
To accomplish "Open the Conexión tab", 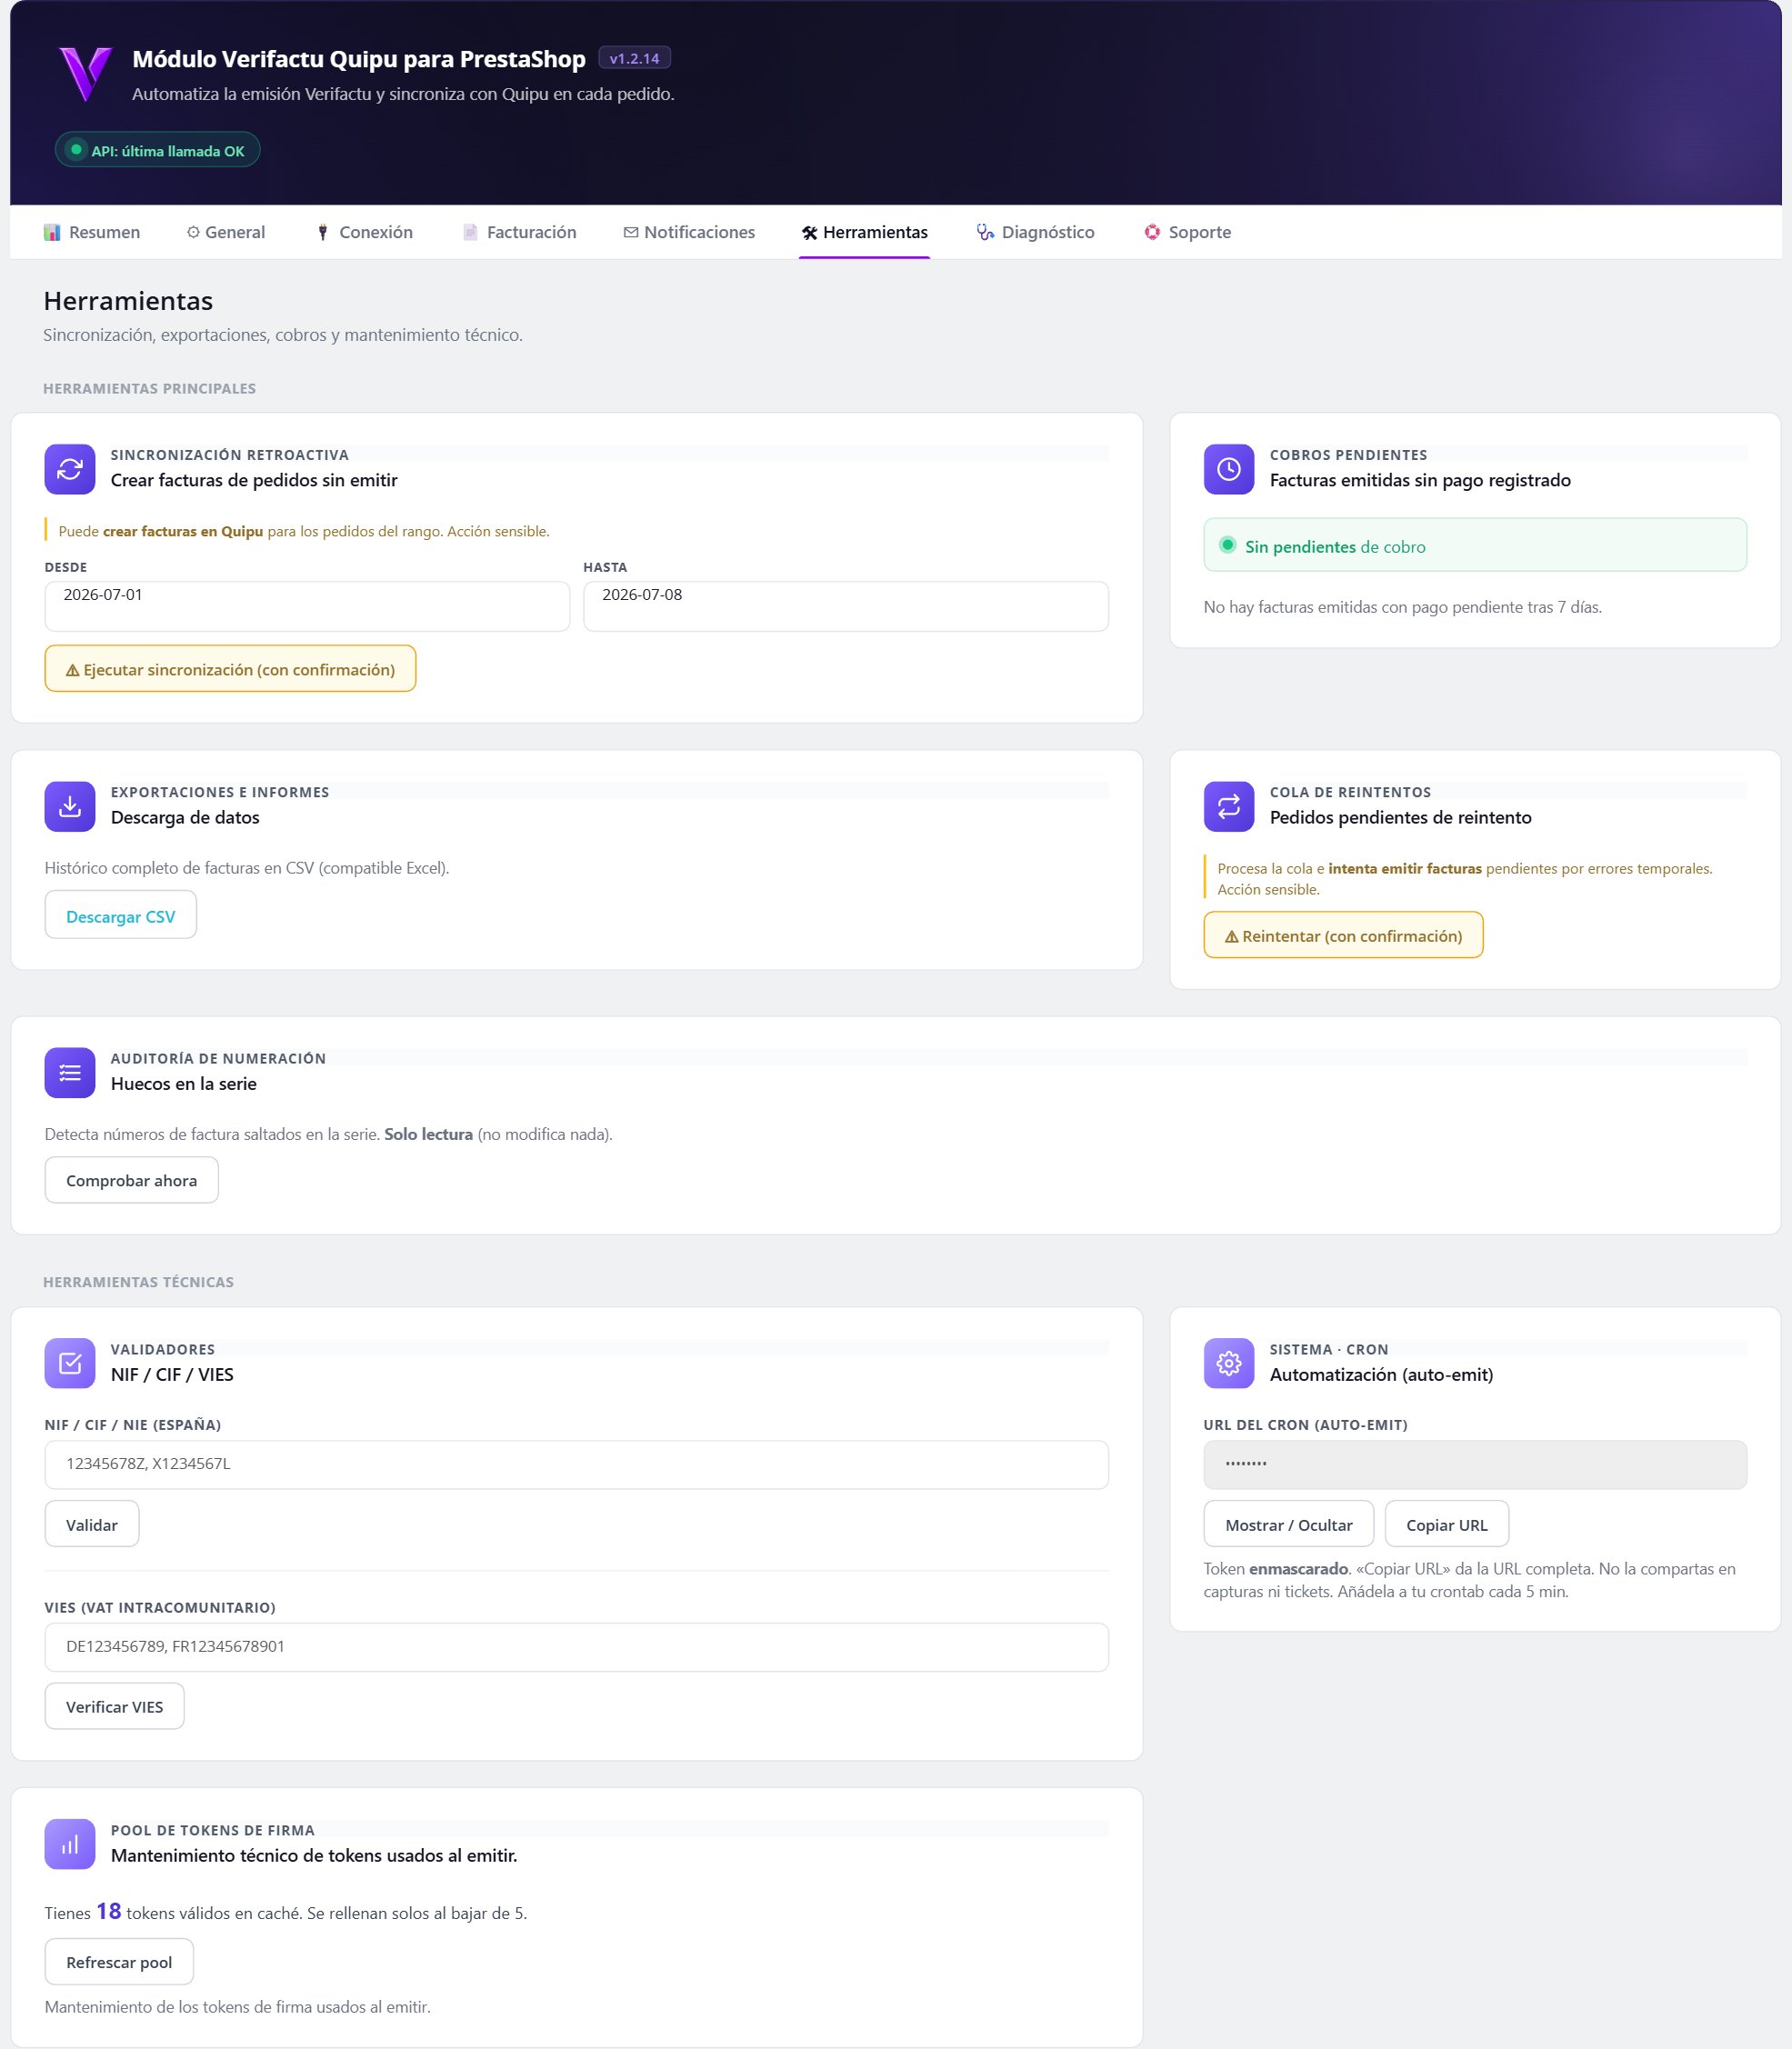I will click(365, 232).
